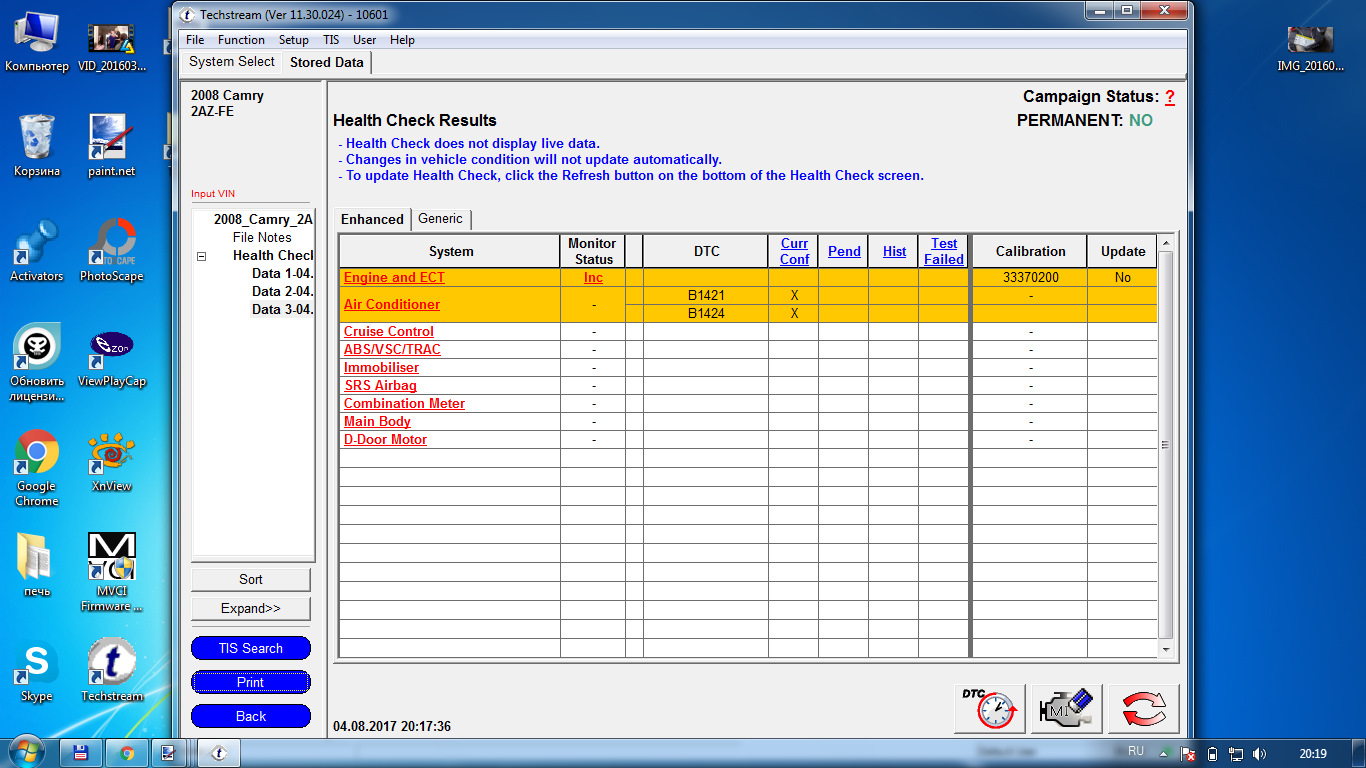
Task: Click the Windows Start button
Action: [27, 752]
